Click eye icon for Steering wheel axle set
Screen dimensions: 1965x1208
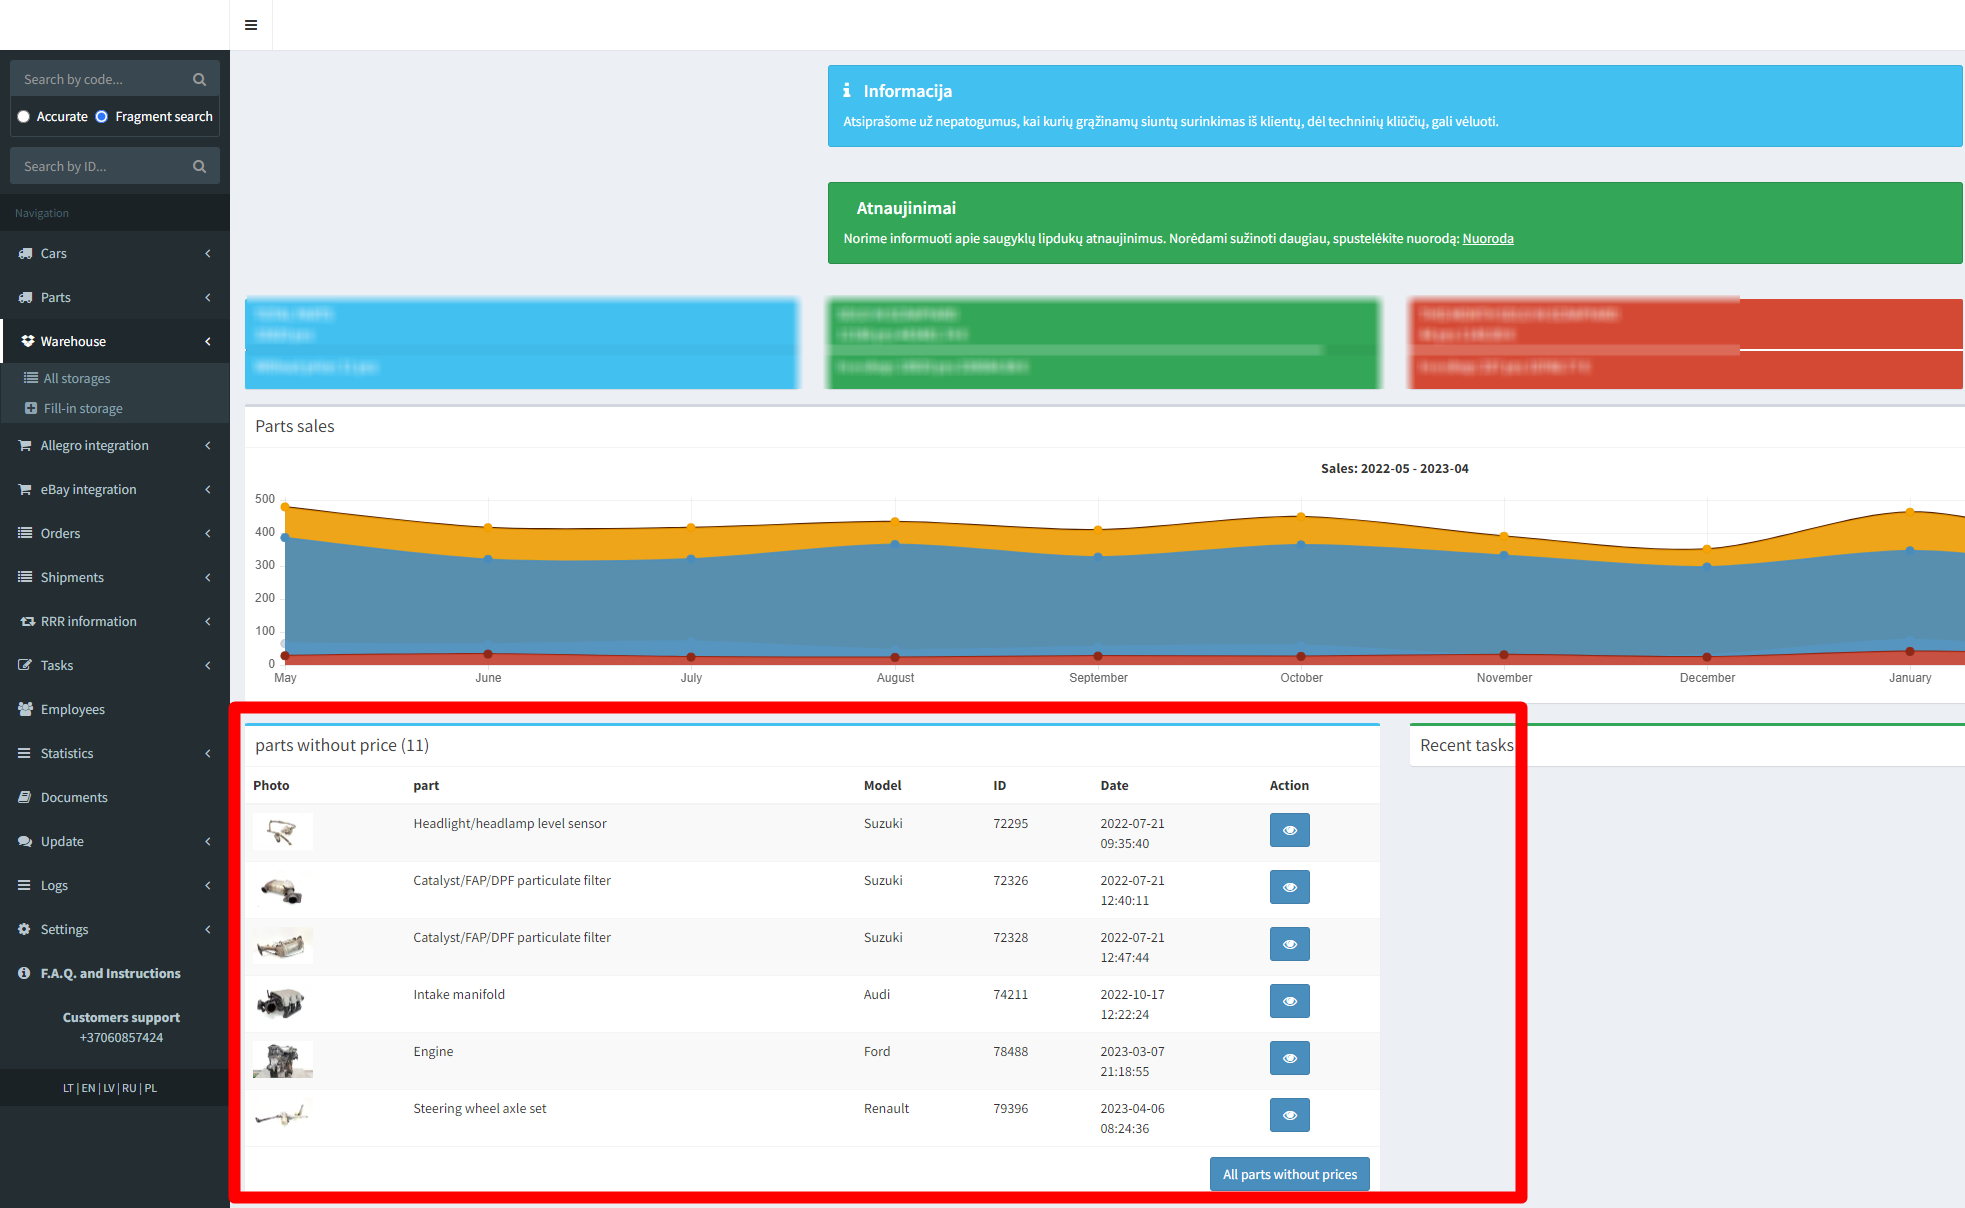[1289, 1115]
